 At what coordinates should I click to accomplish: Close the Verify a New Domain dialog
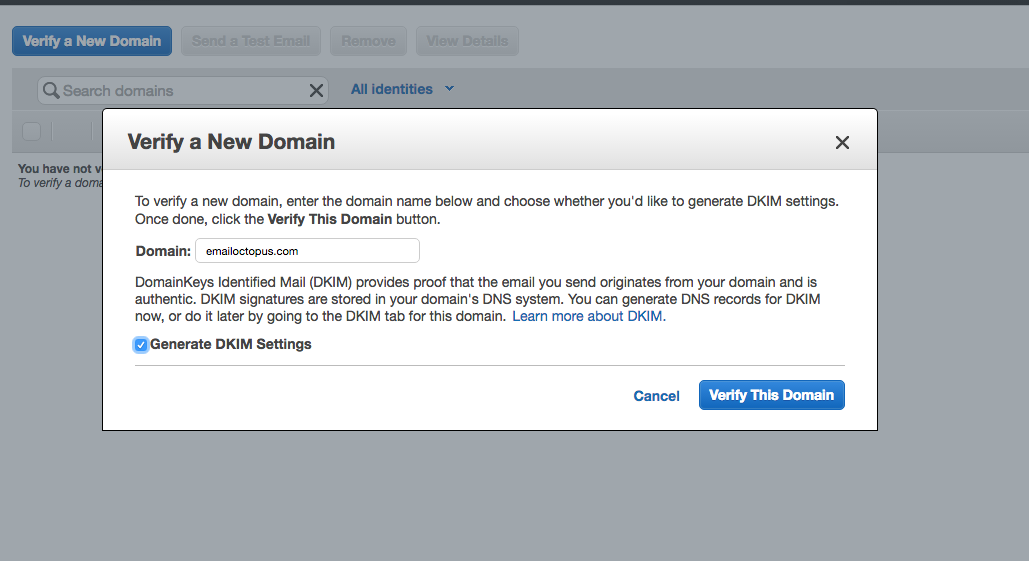[842, 143]
